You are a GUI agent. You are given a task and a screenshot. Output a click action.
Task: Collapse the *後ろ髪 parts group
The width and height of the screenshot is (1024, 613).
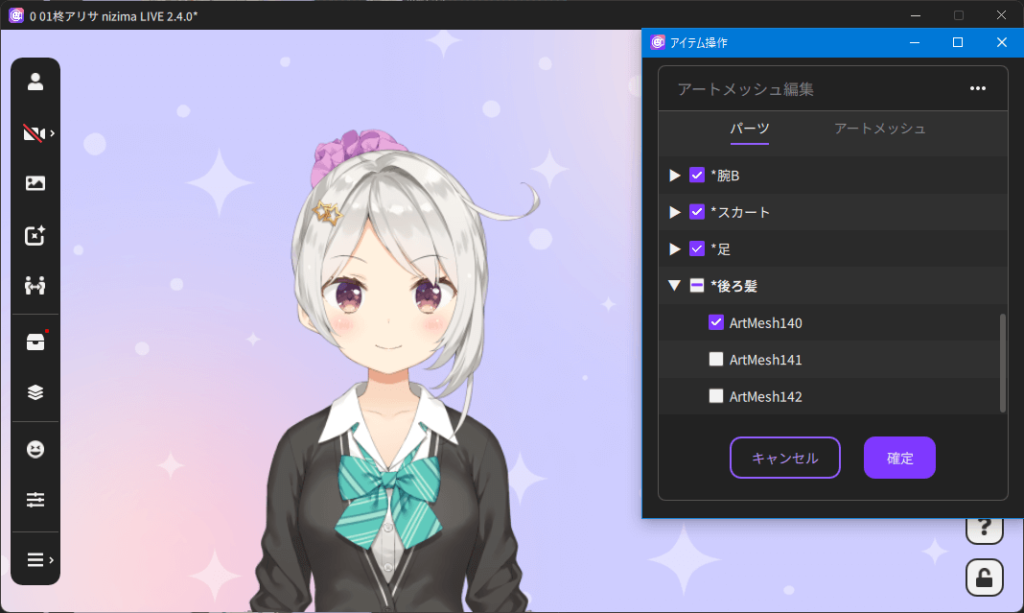[674, 286]
